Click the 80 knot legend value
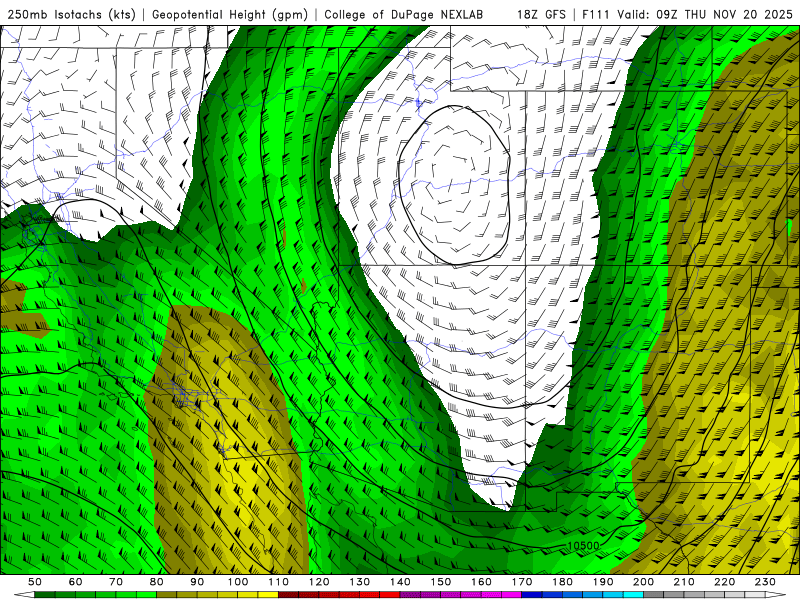Screen dimensions: 800x600 (x=157, y=582)
